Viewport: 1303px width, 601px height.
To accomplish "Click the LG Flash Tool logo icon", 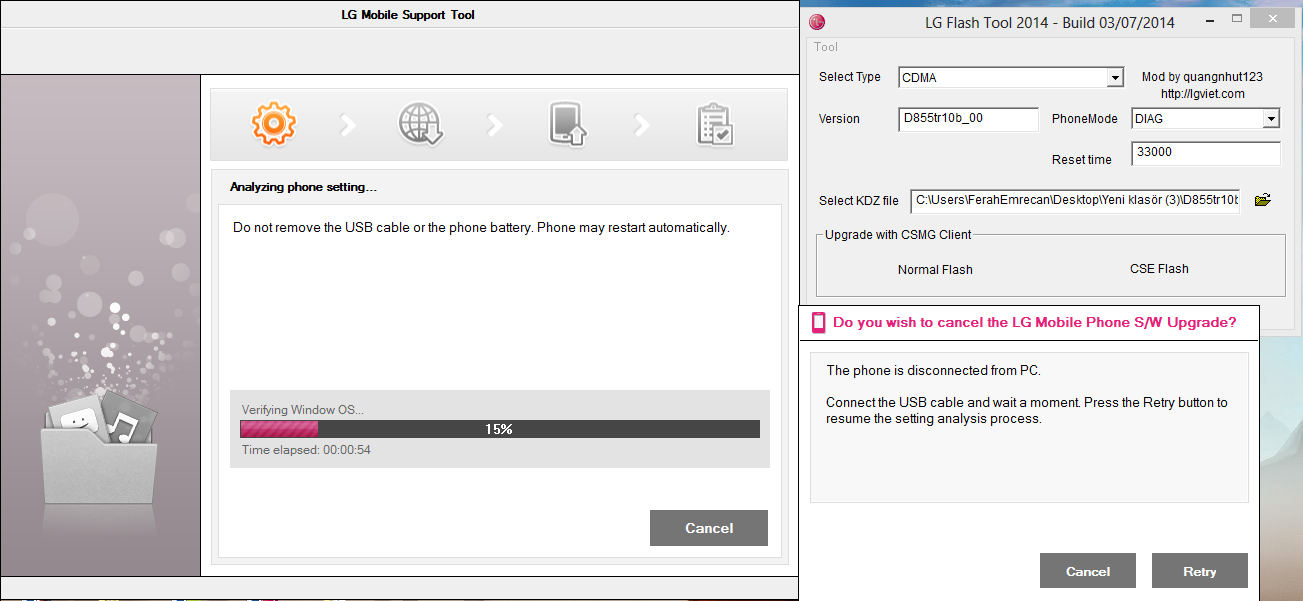I will pyautogui.click(x=817, y=22).
